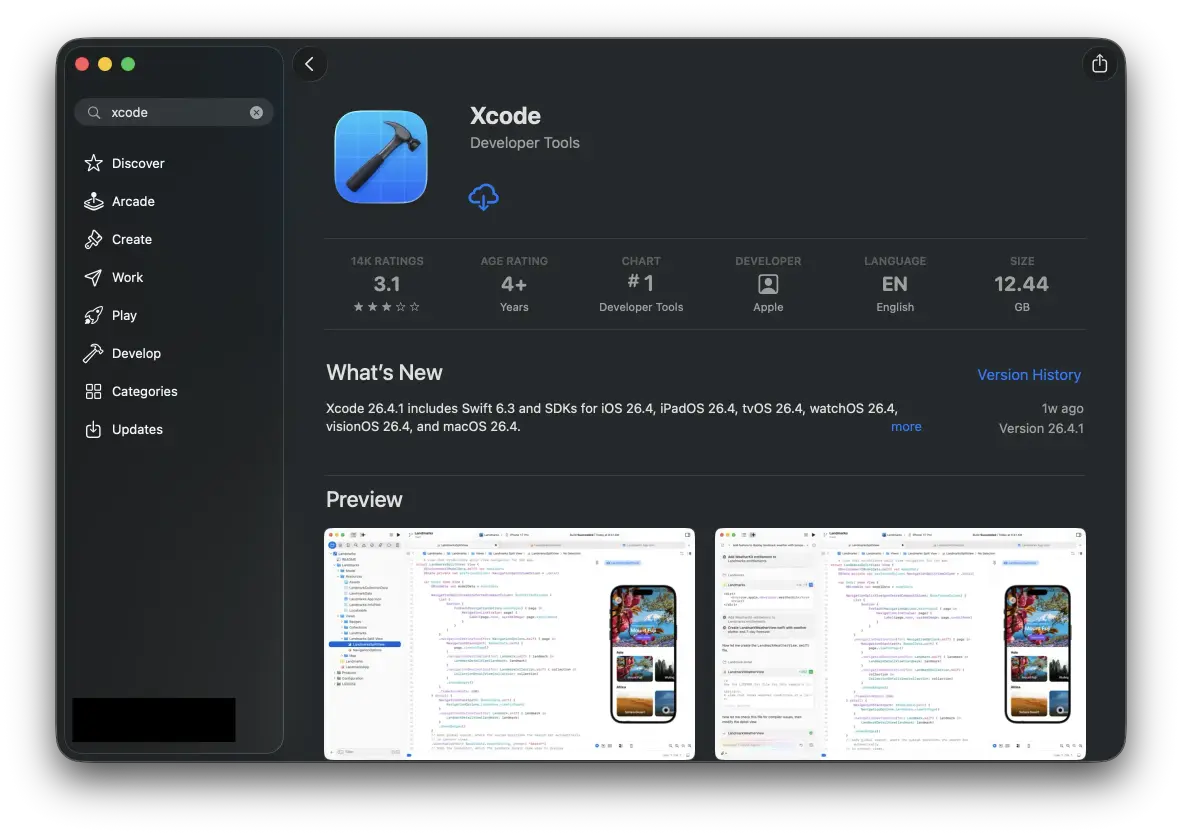Open the second Xcode preview screenshot

coord(900,644)
